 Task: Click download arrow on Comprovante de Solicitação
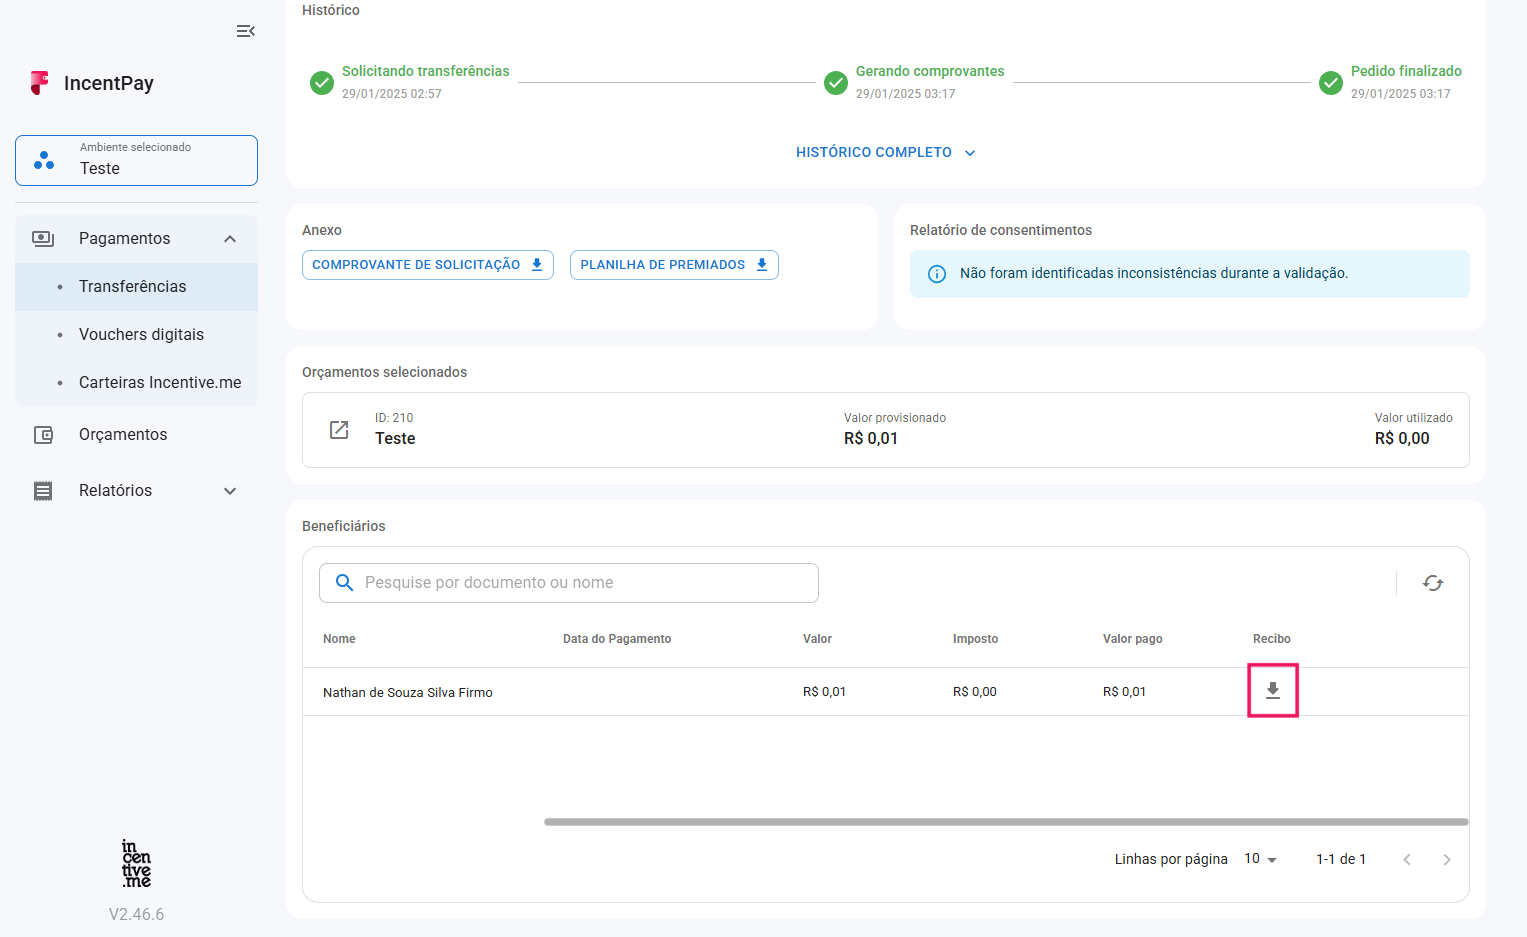click(537, 265)
